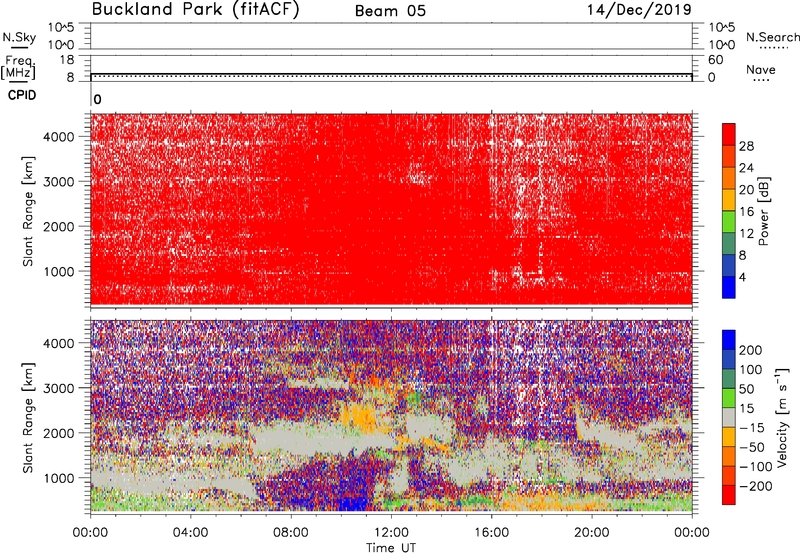Image resolution: width=800 pixels, height=554 pixels.
Task: Select the Freq. [MHz] axis label
Action: 18,67
